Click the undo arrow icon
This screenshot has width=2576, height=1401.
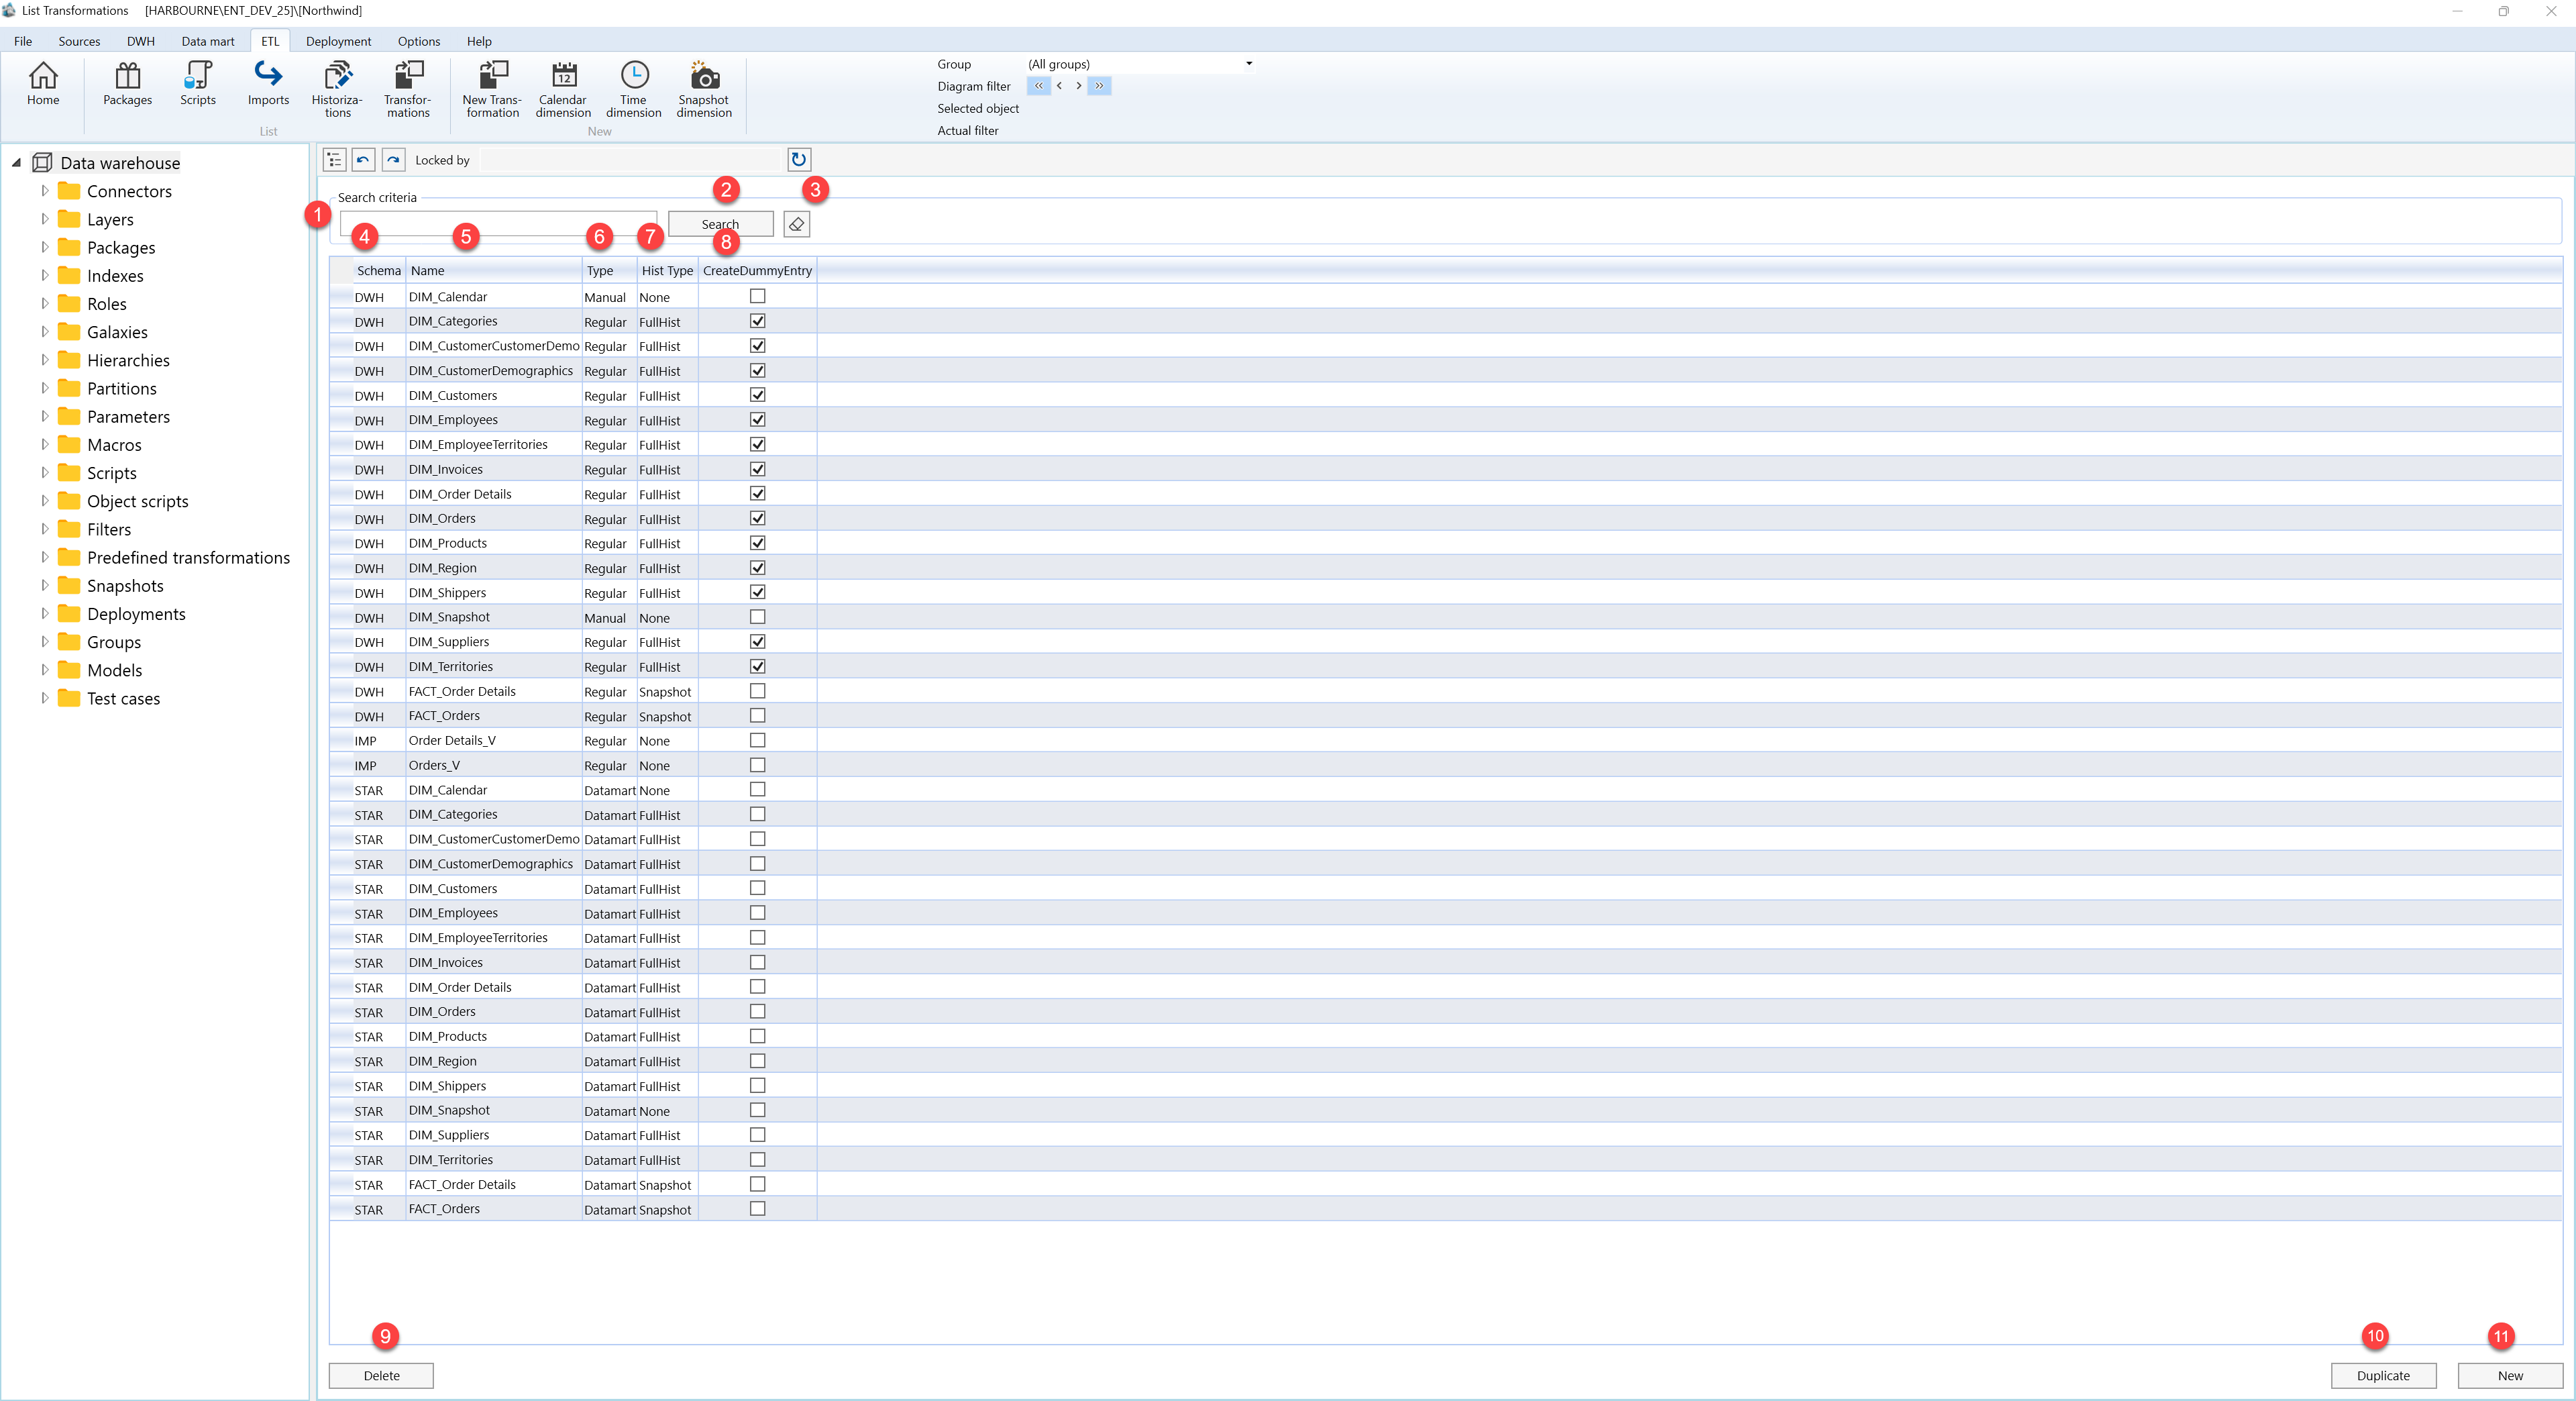coord(363,160)
